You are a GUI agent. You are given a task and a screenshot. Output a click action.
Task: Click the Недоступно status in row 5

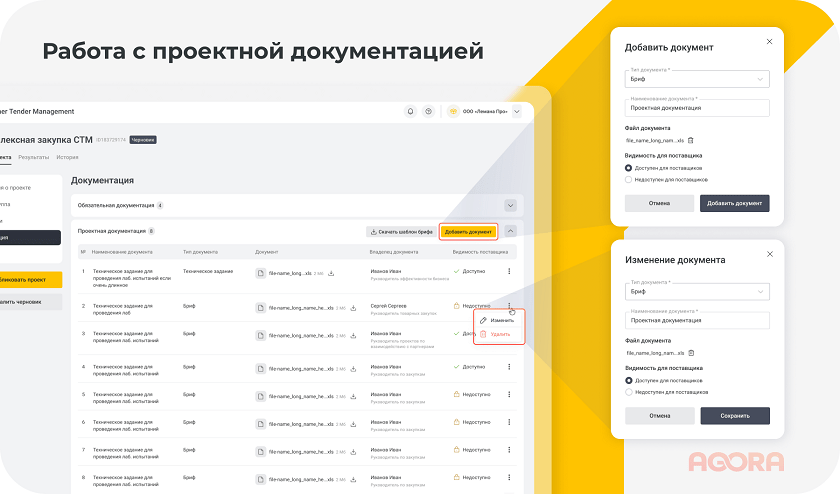[x=472, y=394]
